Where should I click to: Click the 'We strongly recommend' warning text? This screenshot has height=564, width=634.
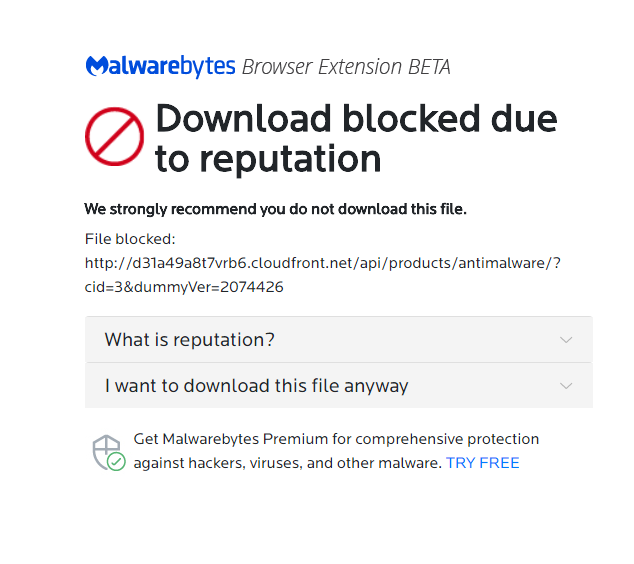pyautogui.click(x=275, y=209)
